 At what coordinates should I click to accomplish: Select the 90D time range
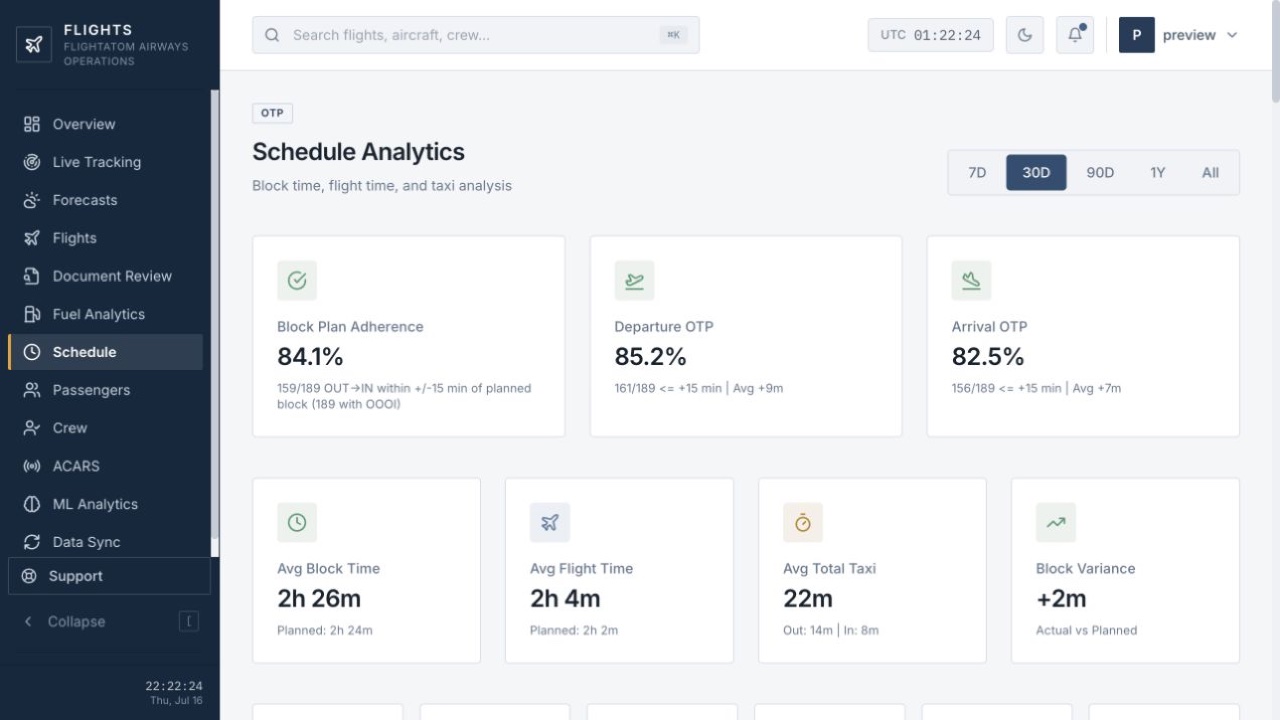[1100, 172]
